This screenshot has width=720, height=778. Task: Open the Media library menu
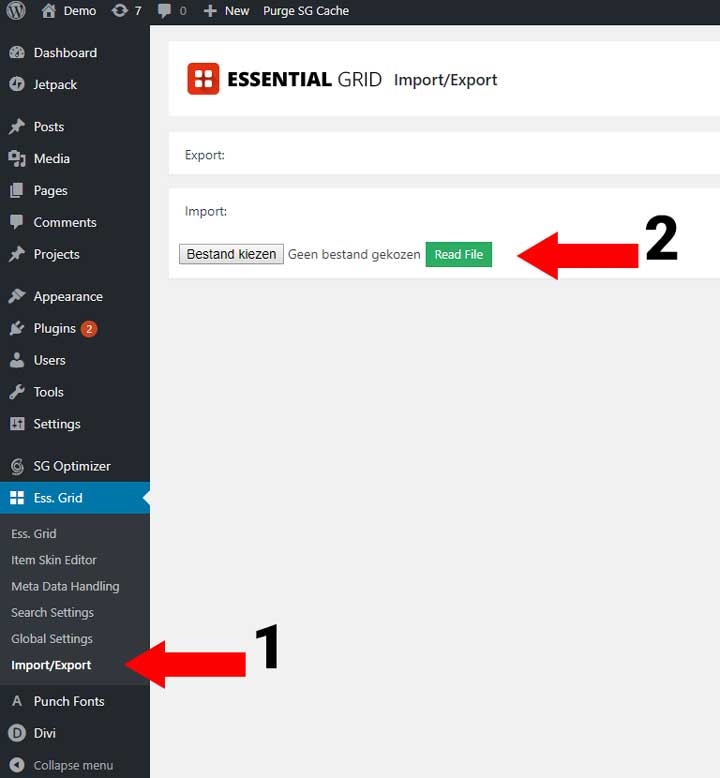point(52,158)
